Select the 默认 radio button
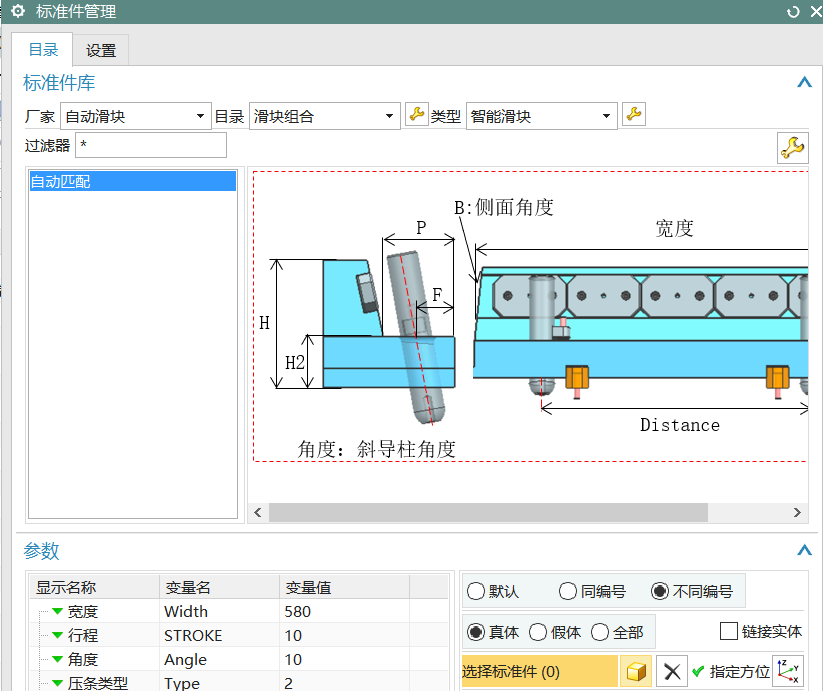Image resolution: width=823 pixels, height=691 pixels. pyautogui.click(x=476, y=591)
